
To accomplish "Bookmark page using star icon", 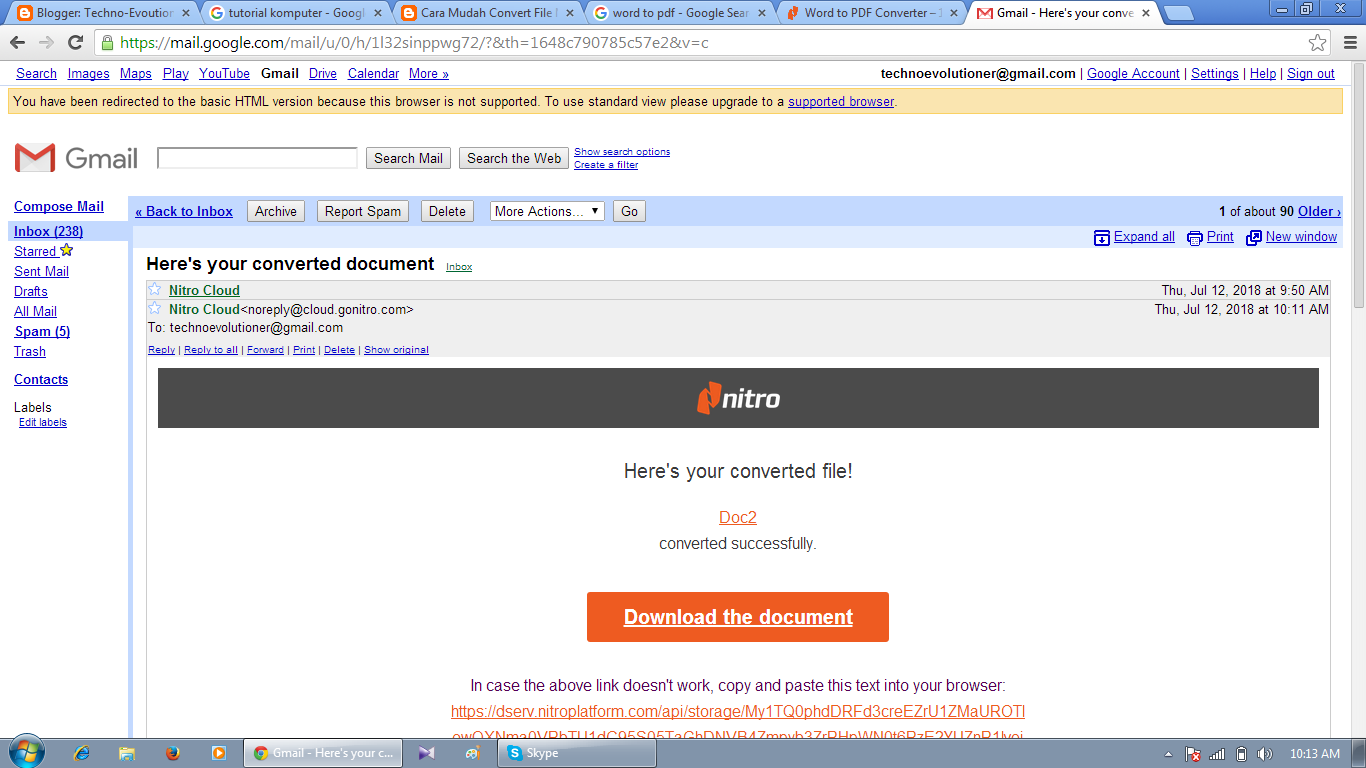I will click(1318, 43).
